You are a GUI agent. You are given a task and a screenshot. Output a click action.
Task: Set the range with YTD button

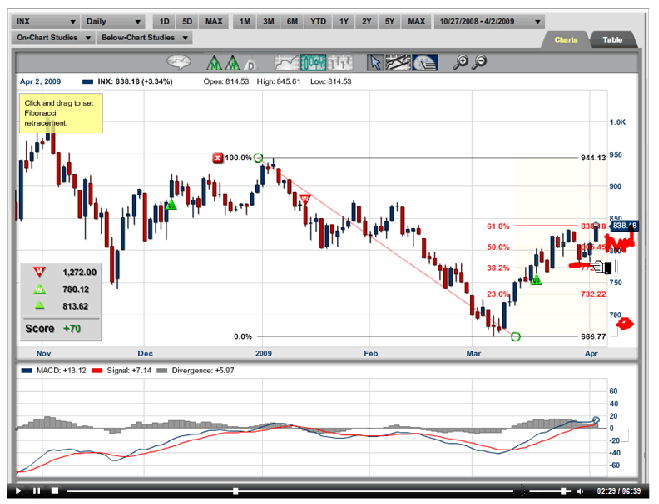[317, 20]
